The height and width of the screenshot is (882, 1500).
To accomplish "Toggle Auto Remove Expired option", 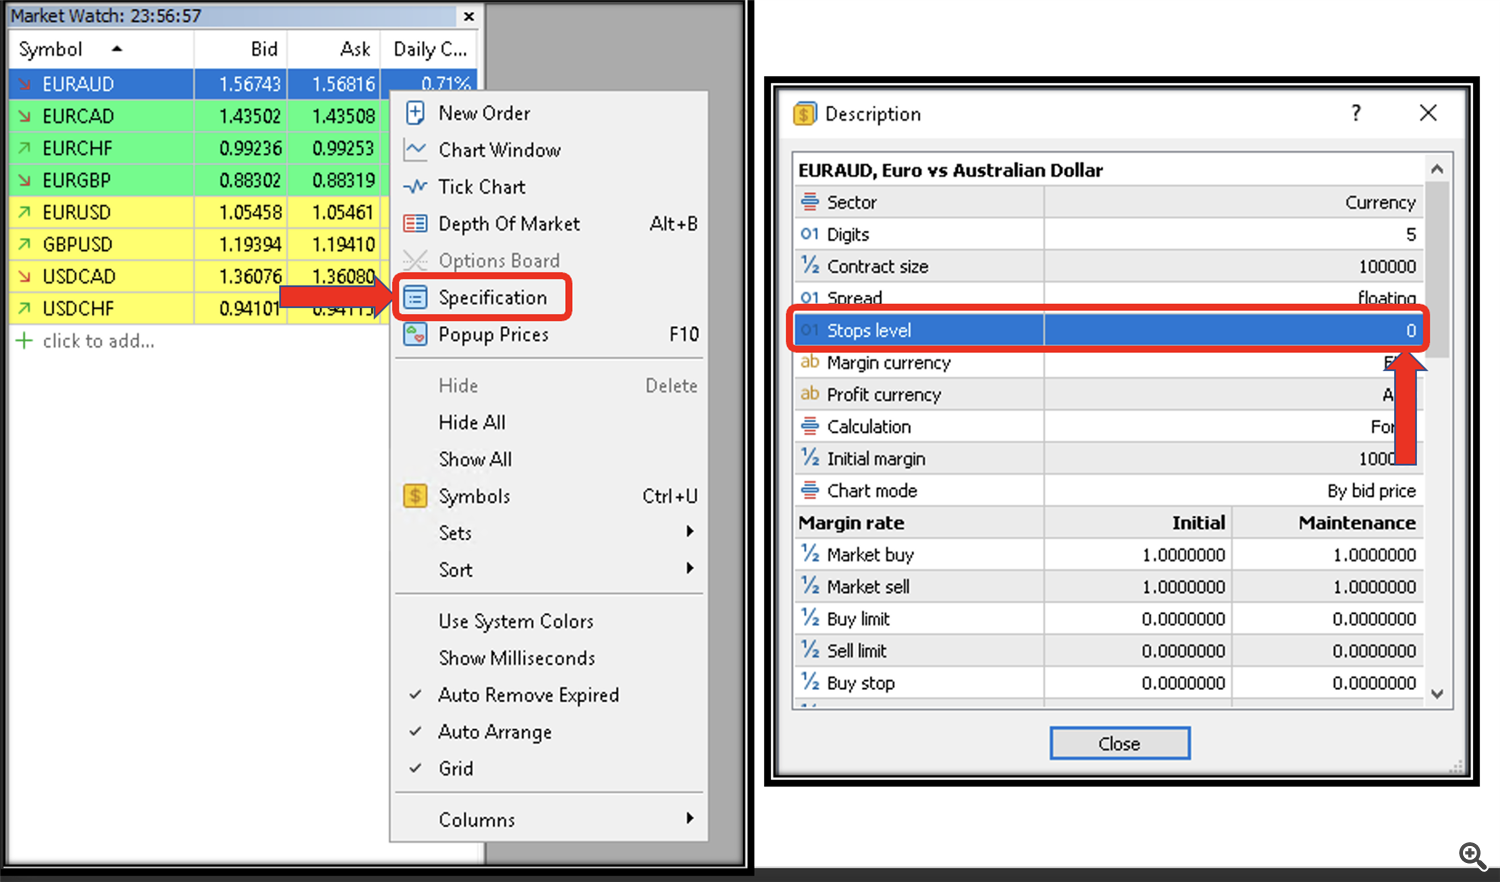I will coord(528,695).
